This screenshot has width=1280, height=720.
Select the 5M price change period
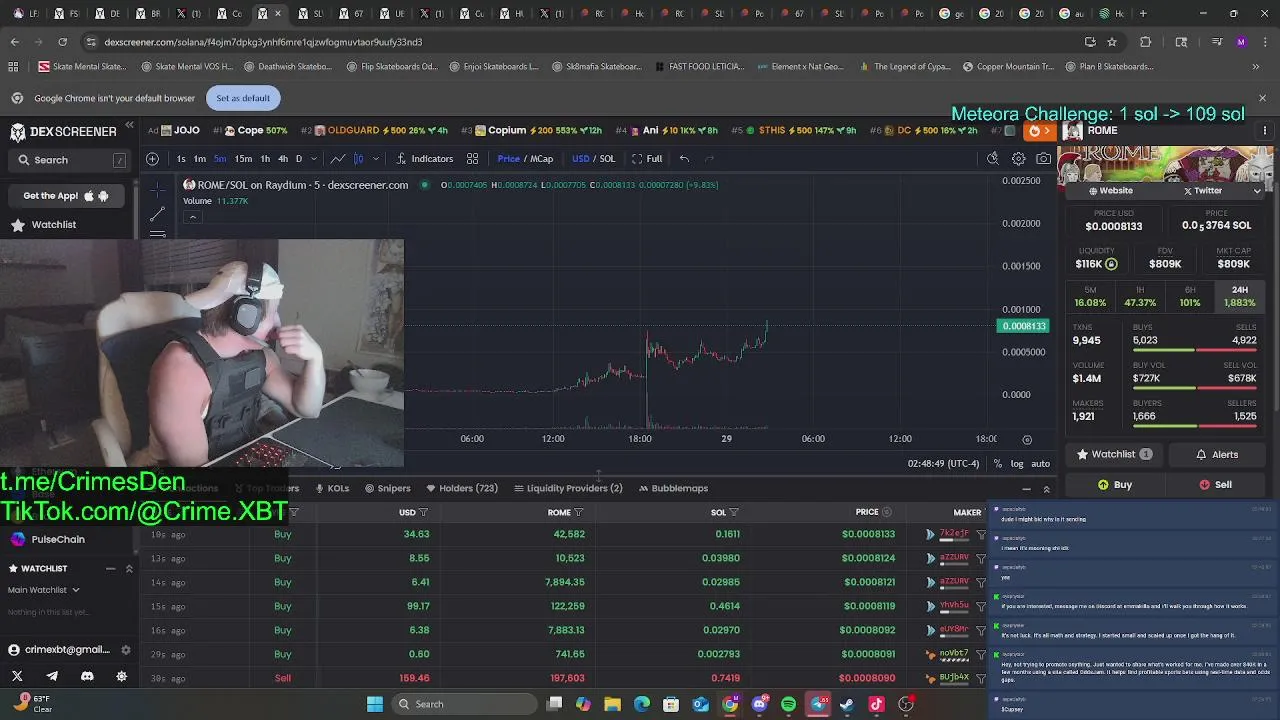pos(1090,296)
